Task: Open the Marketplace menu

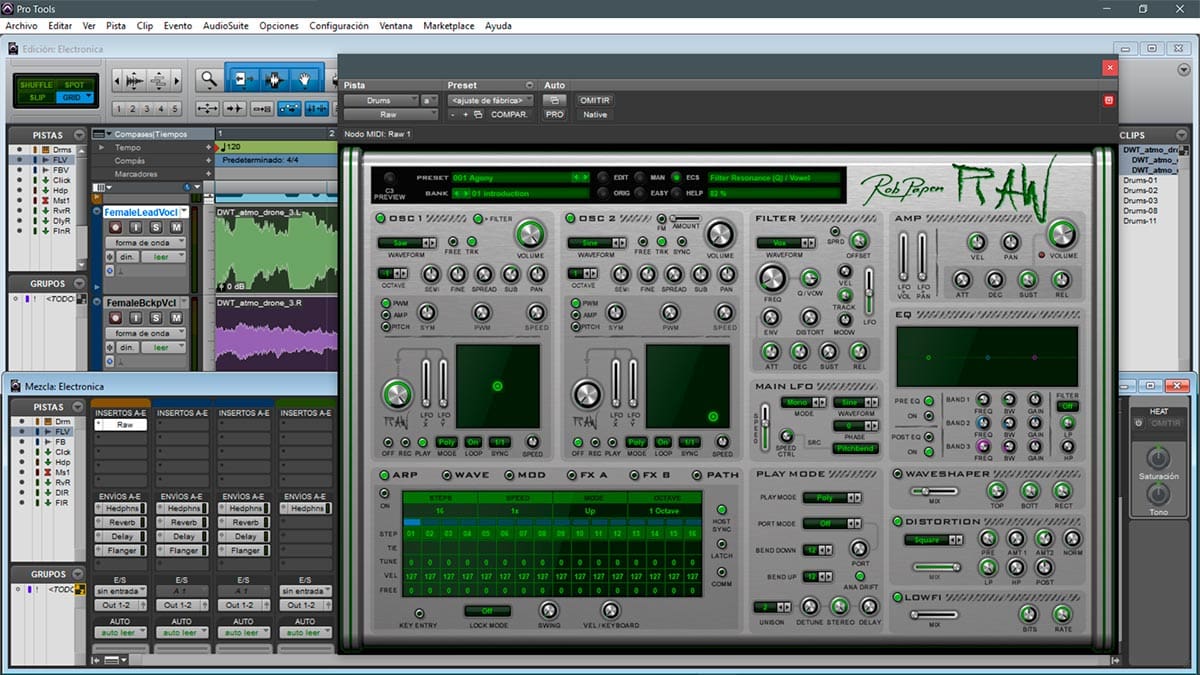Action: tap(449, 26)
